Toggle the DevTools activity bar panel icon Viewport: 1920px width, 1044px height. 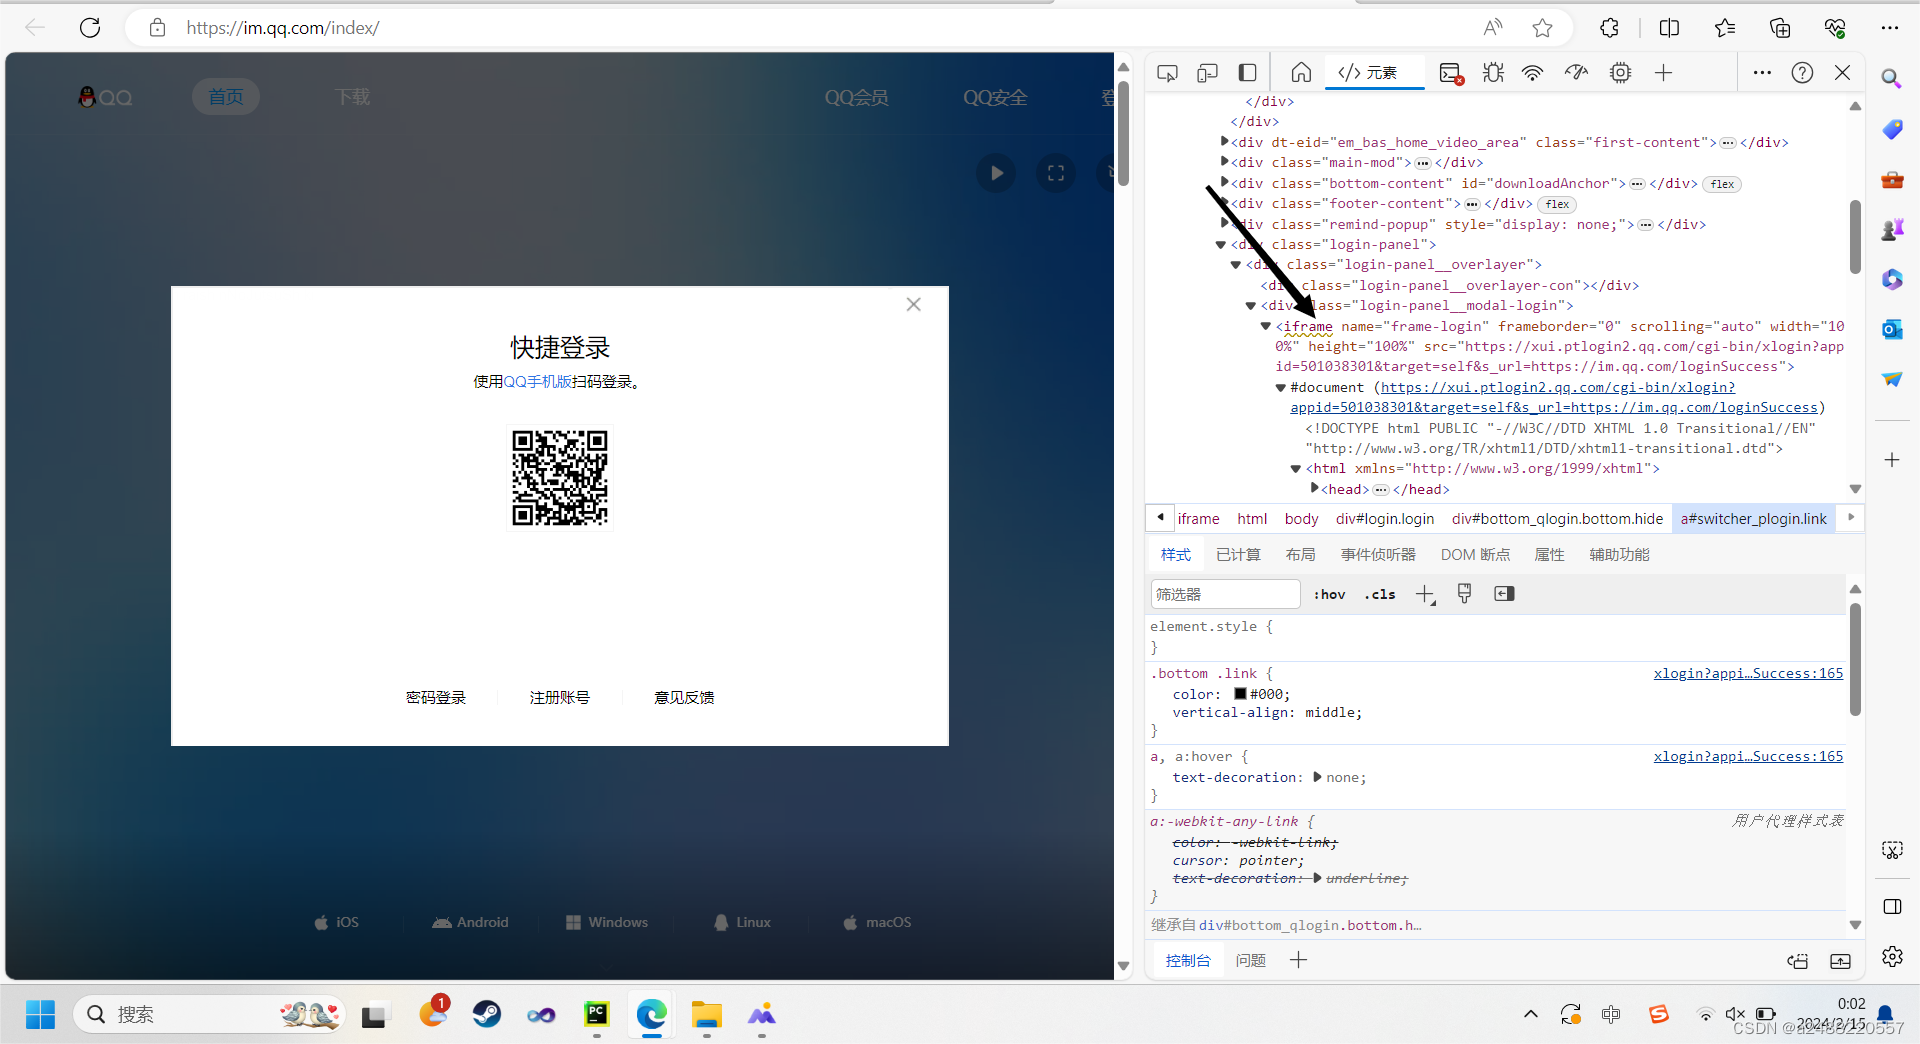[1247, 73]
